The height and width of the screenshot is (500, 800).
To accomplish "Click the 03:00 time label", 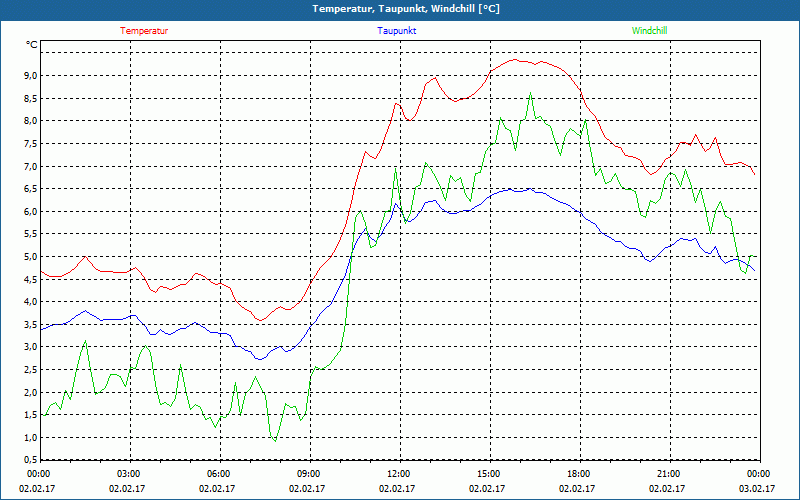I will (x=130, y=474).
